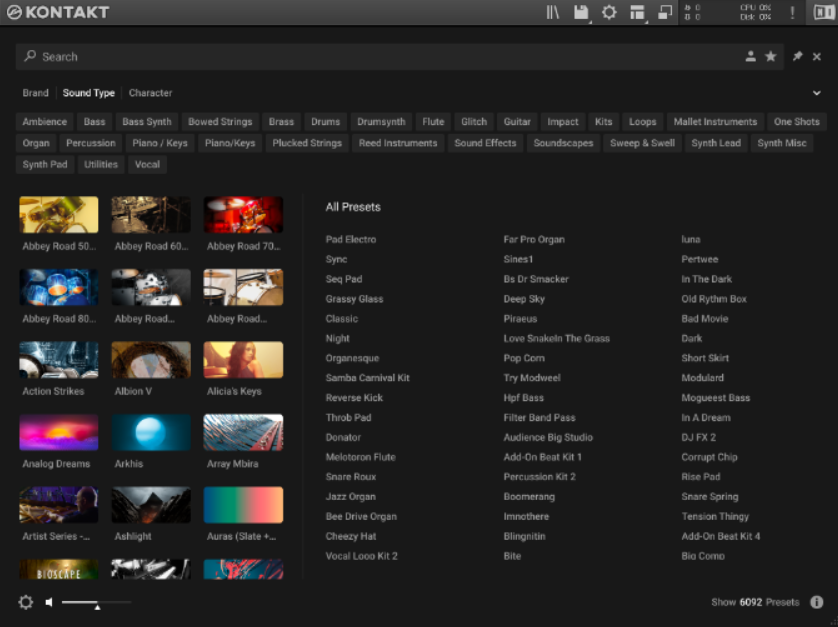Toggle the side panel icon at top right
The image size is (838, 627).
pos(823,12)
